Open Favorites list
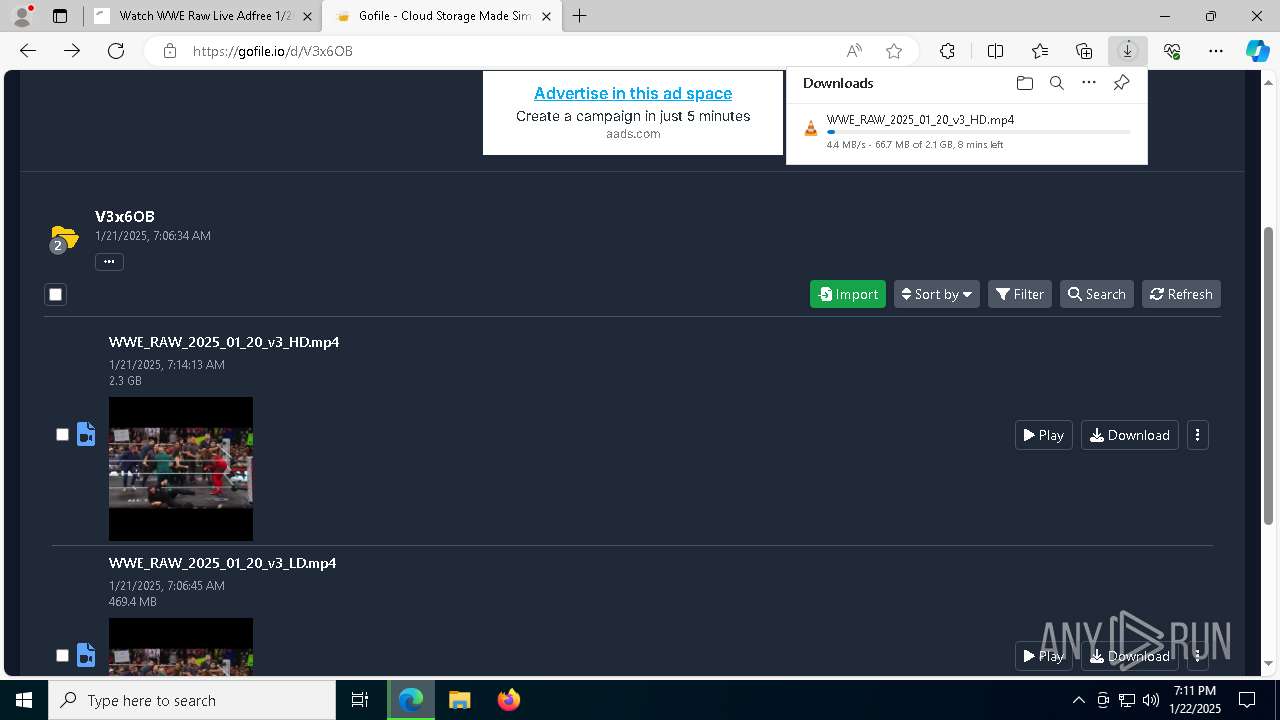This screenshot has width=1280, height=720. pyautogui.click(x=1040, y=51)
